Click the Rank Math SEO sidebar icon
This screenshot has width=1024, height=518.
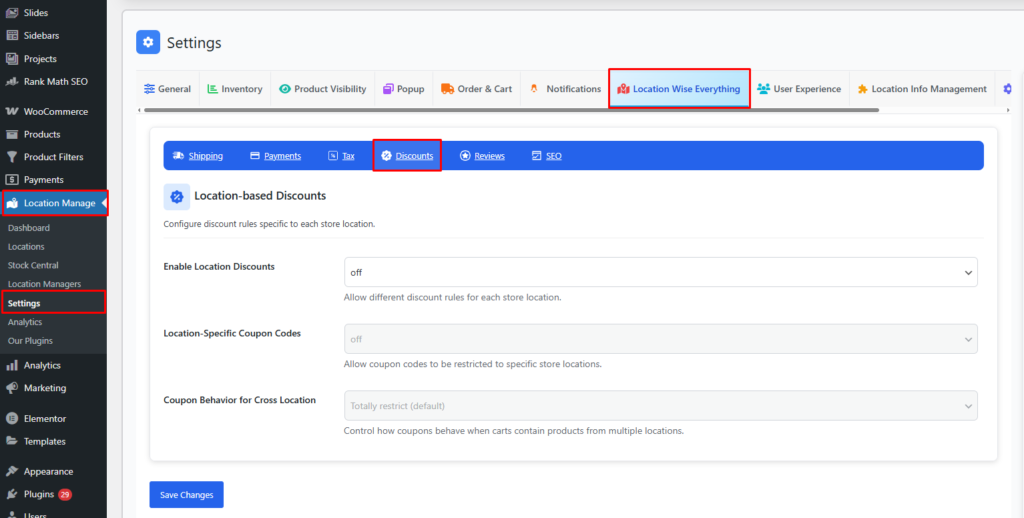point(12,82)
